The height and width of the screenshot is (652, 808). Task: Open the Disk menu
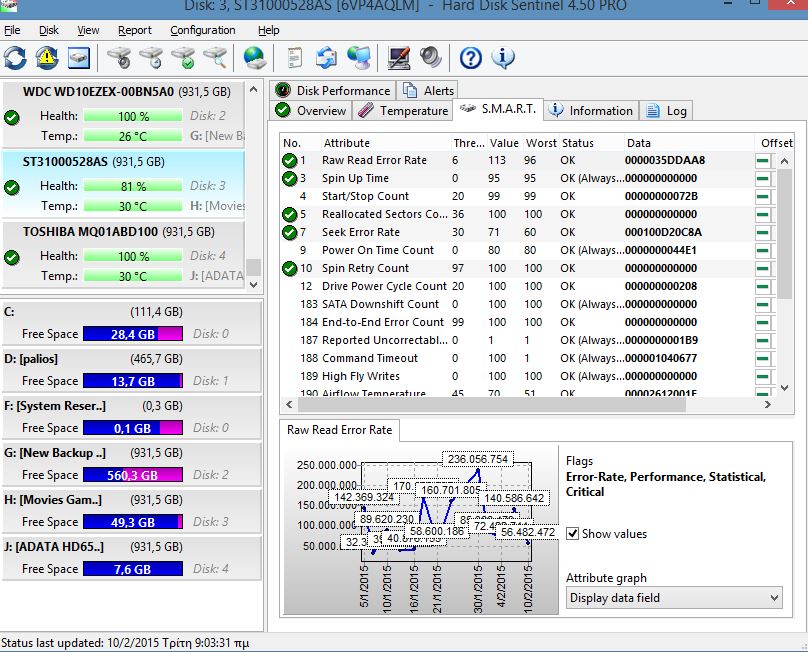tap(49, 30)
